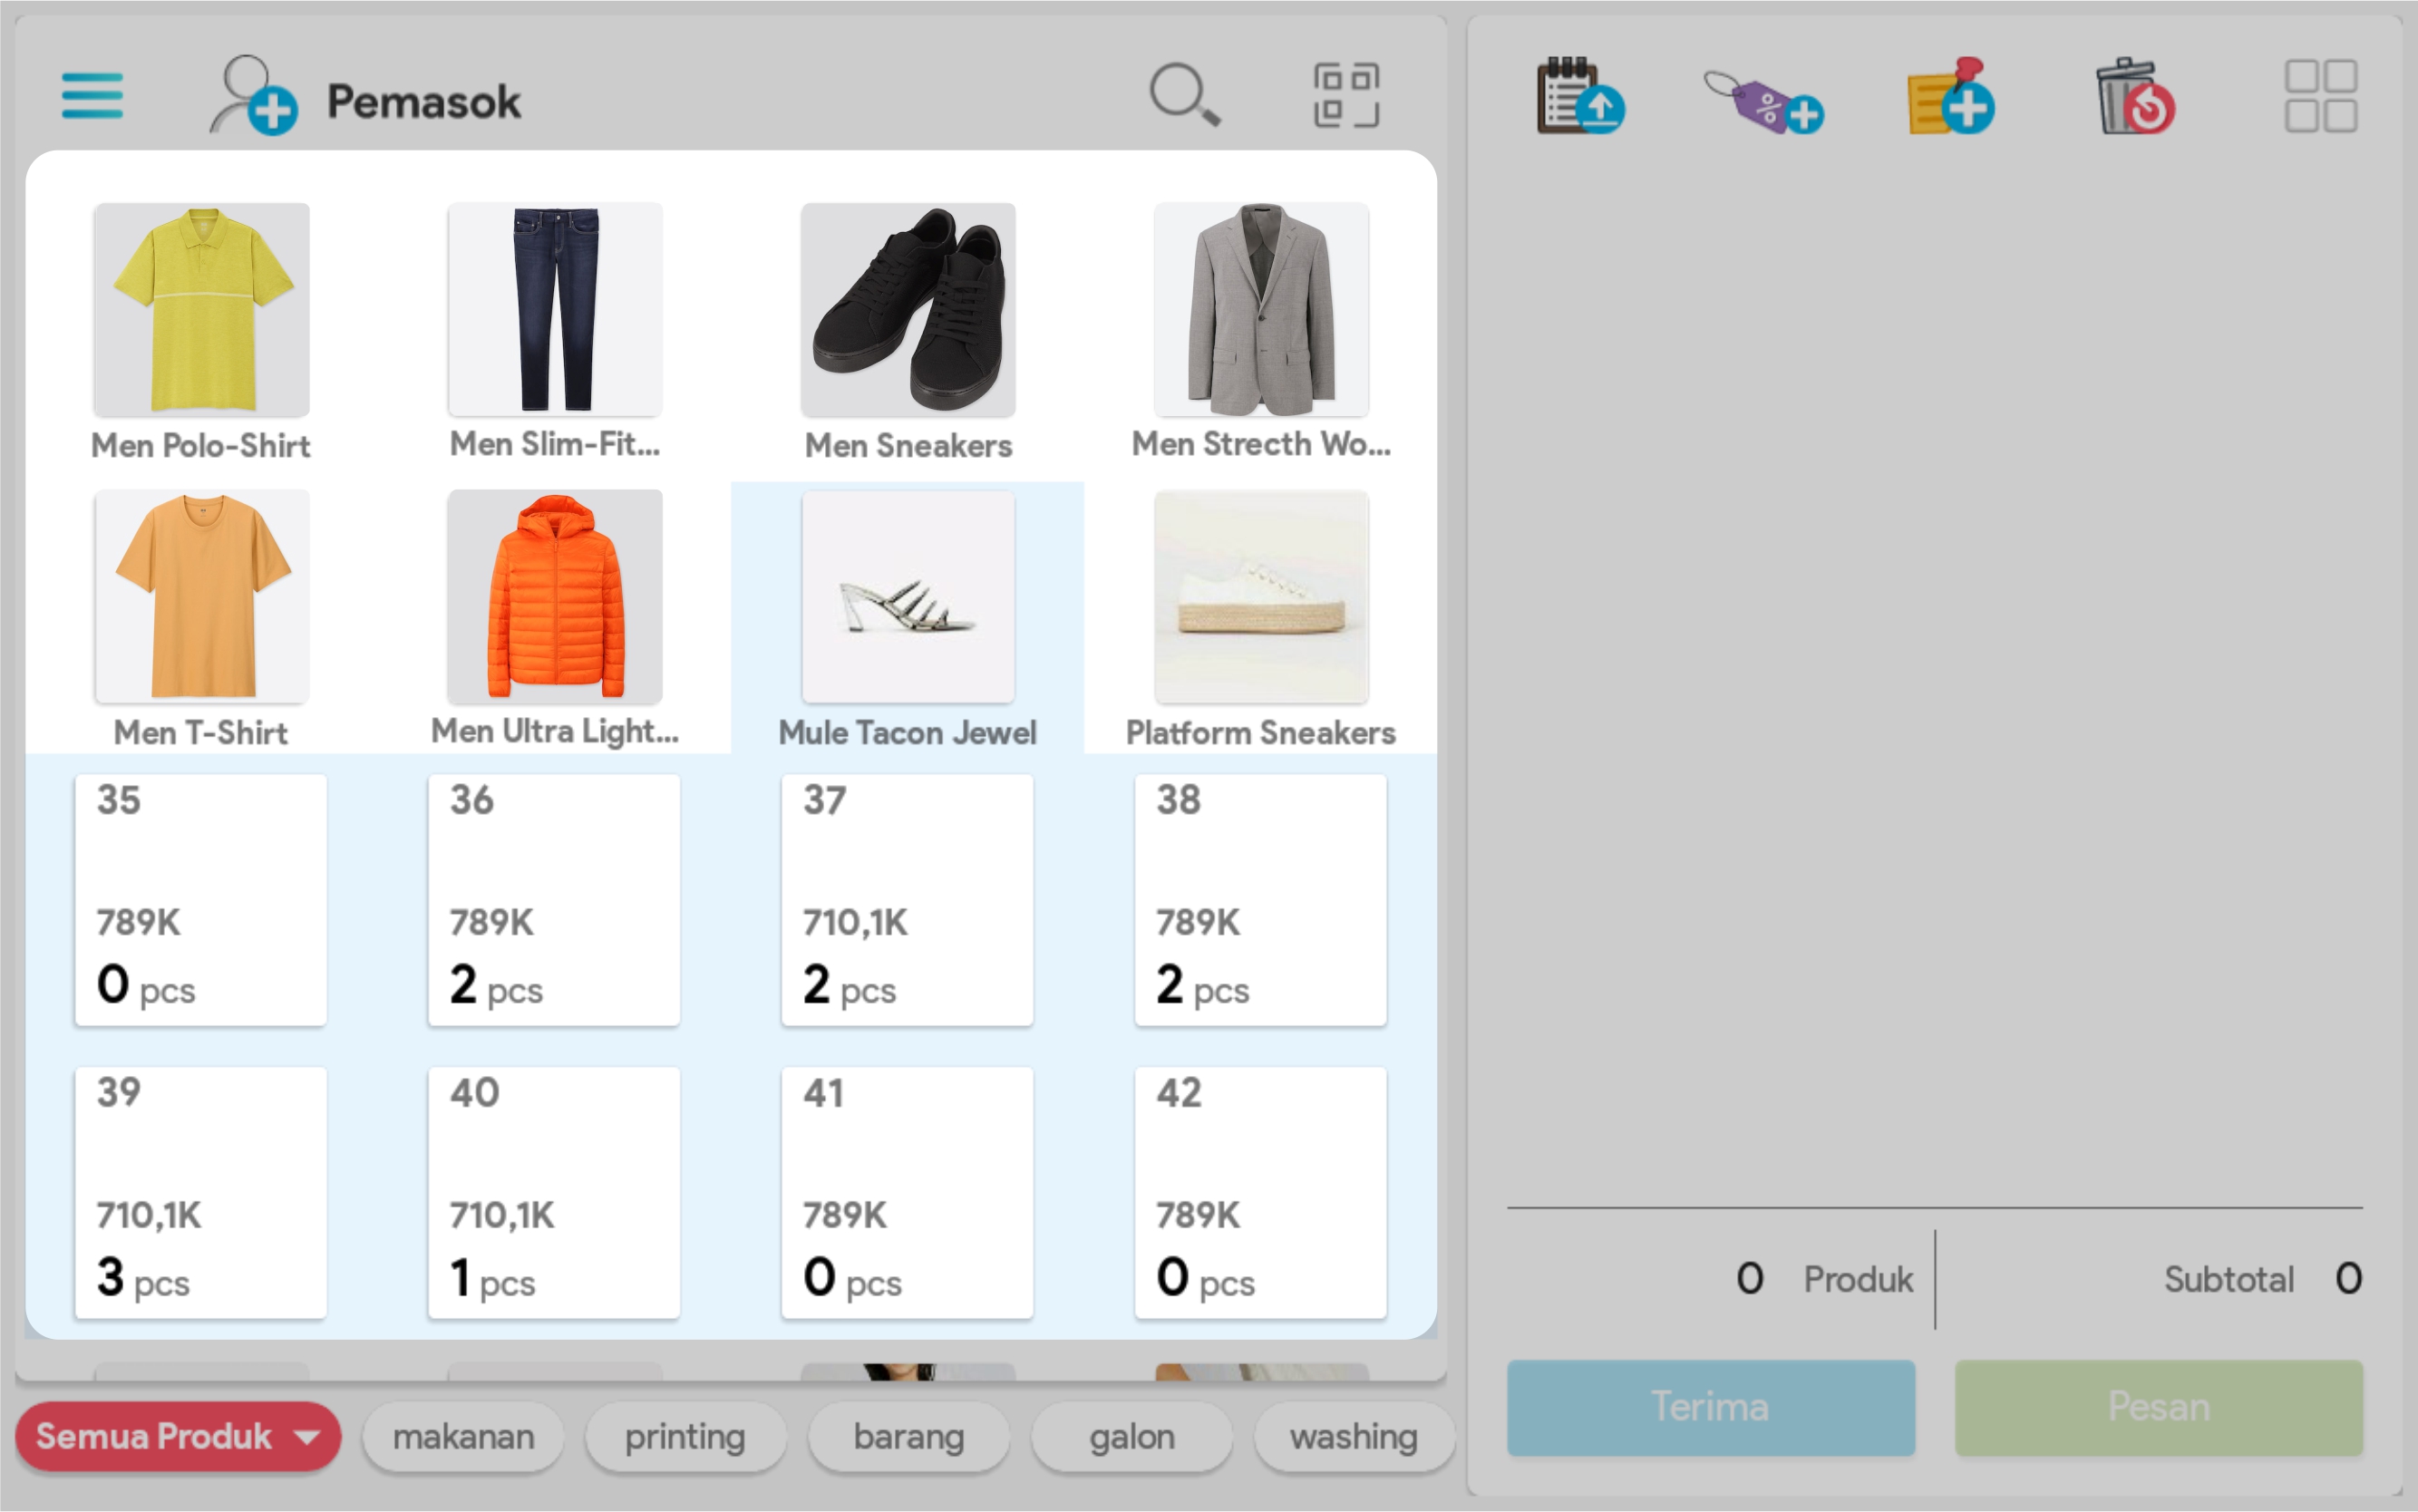The image size is (2418, 1512).
Task: Choose size 37 variant card
Action: [907, 900]
